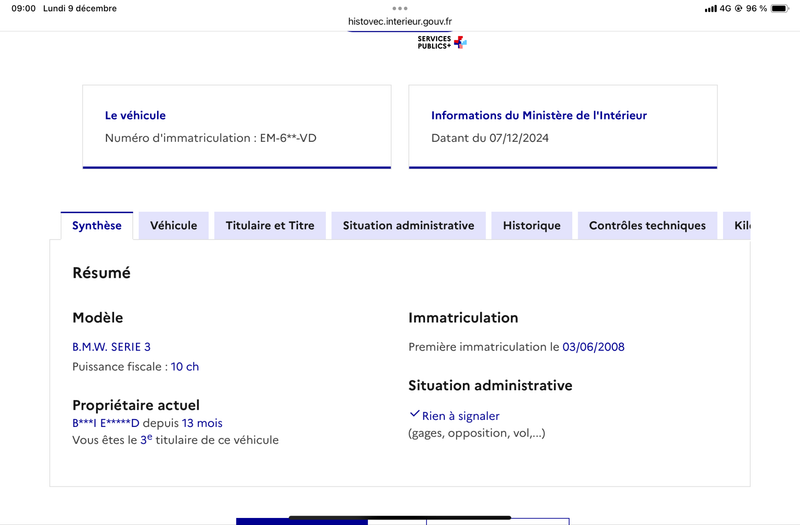
Task: Tap the cellular signal bars icon
Action: point(711,9)
